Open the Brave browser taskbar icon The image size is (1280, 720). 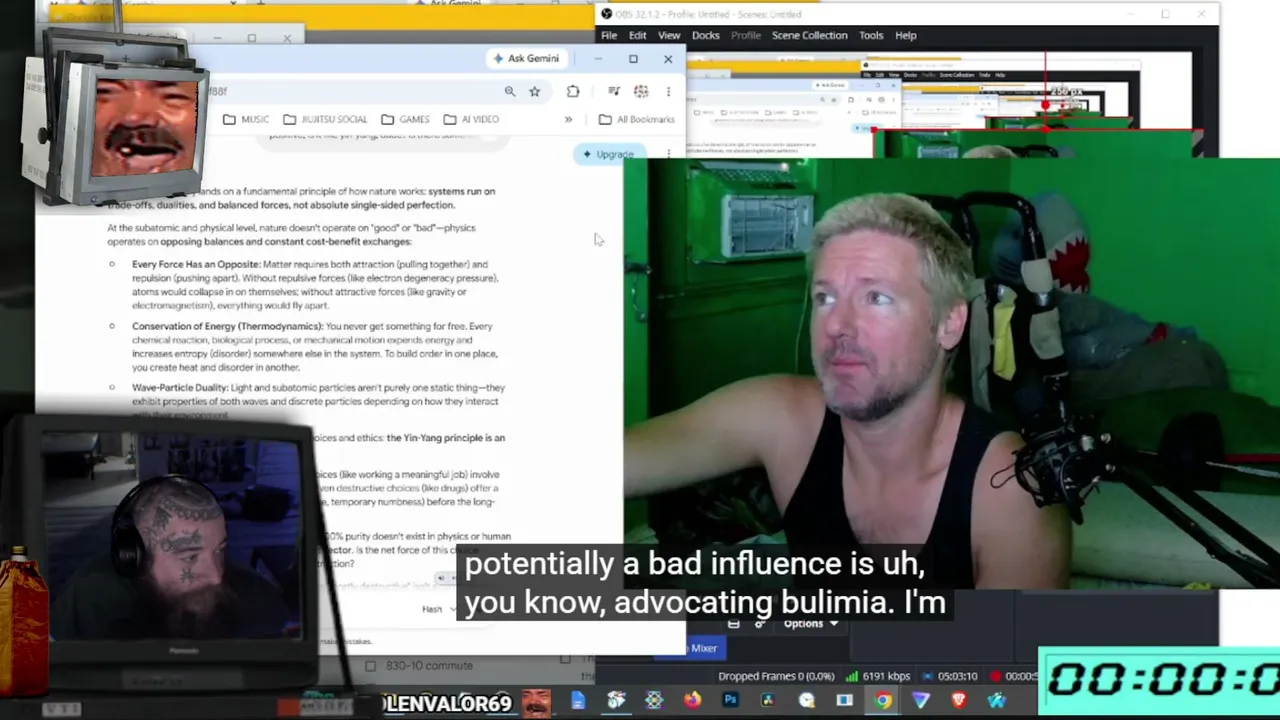[x=959, y=701]
